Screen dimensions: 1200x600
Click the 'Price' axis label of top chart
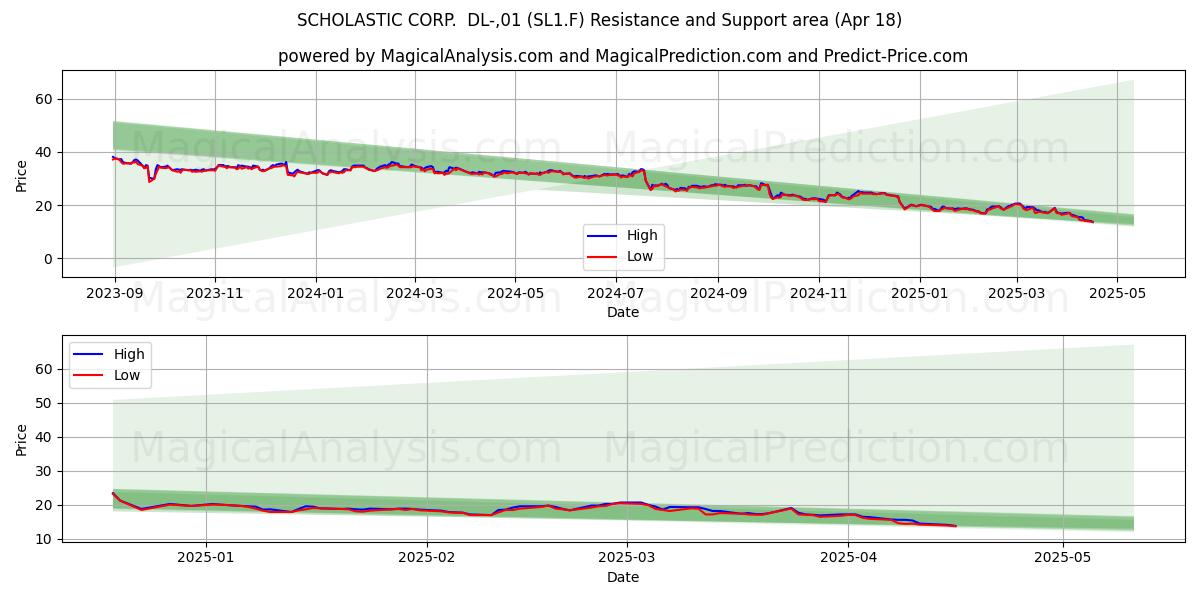coord(22,174)
